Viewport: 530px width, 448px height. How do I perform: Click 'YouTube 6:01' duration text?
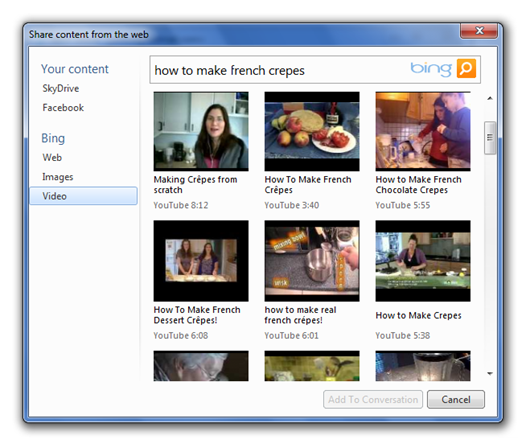291,335
